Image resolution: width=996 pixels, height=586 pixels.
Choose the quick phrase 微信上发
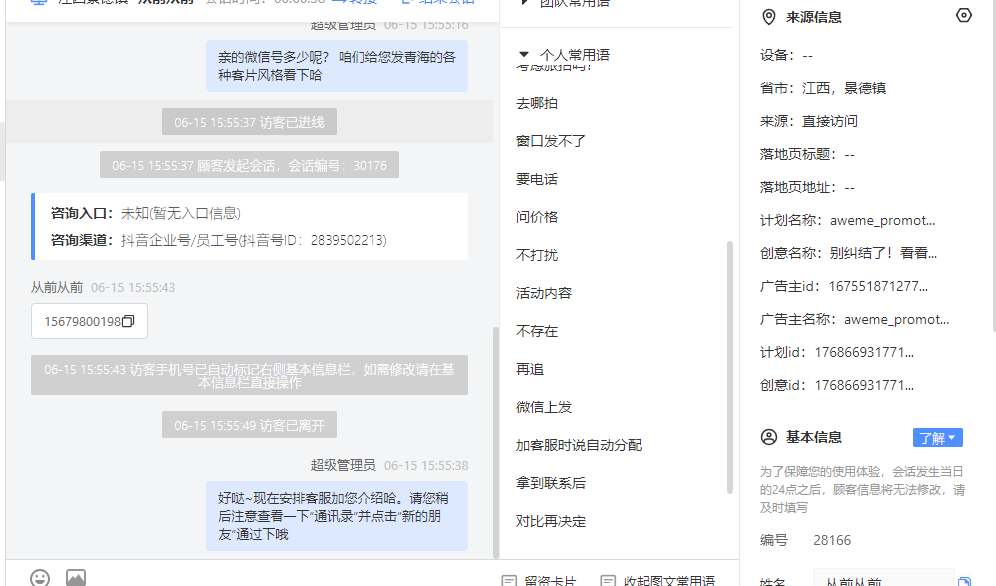click(544, 407)
